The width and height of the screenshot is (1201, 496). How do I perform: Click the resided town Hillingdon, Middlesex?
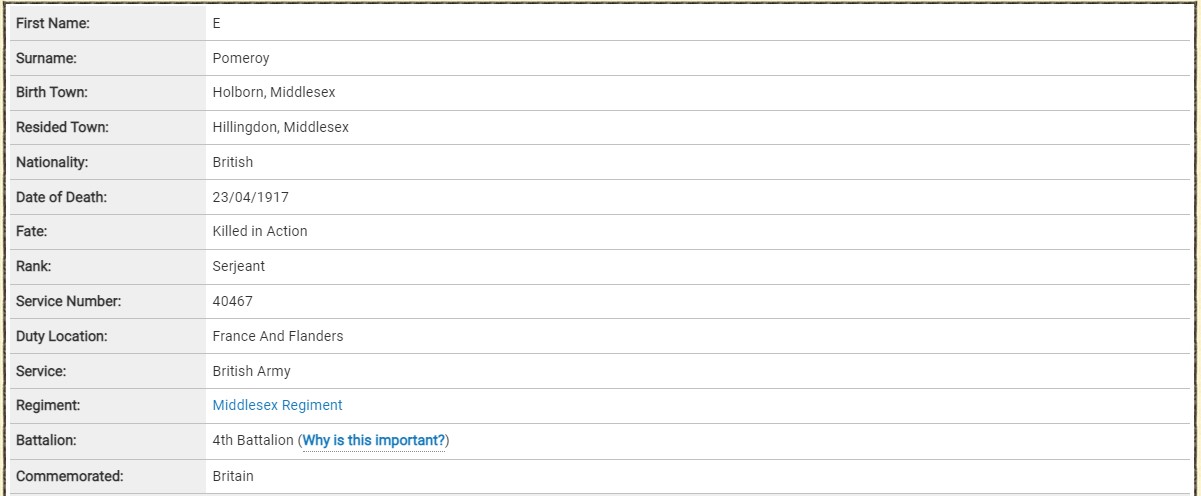280,127
